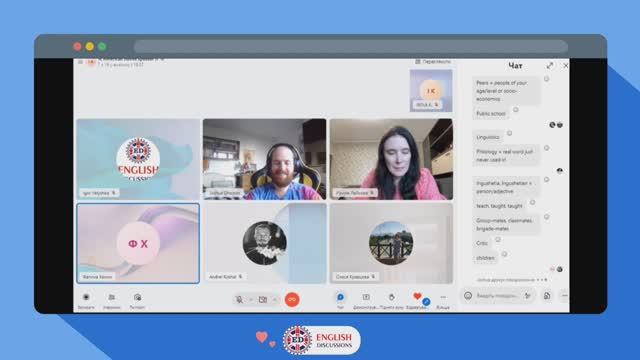Select the 'Ф Х' participant tile
This screenshot has height=360, width=640.
(138, 243)
